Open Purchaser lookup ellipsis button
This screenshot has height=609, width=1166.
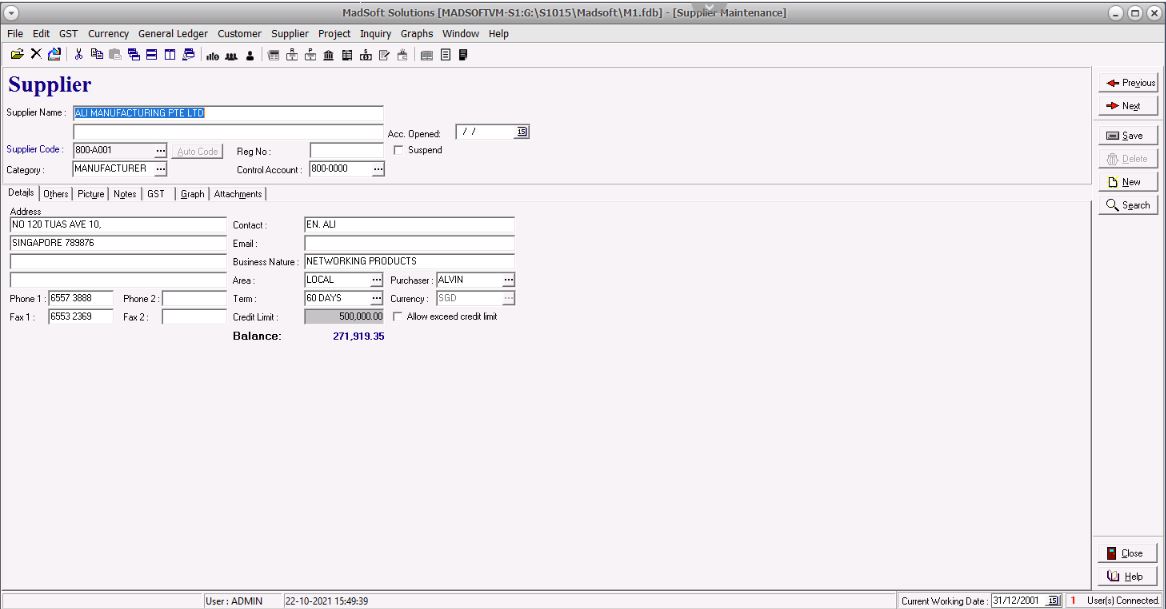click(x=509, y=280)
